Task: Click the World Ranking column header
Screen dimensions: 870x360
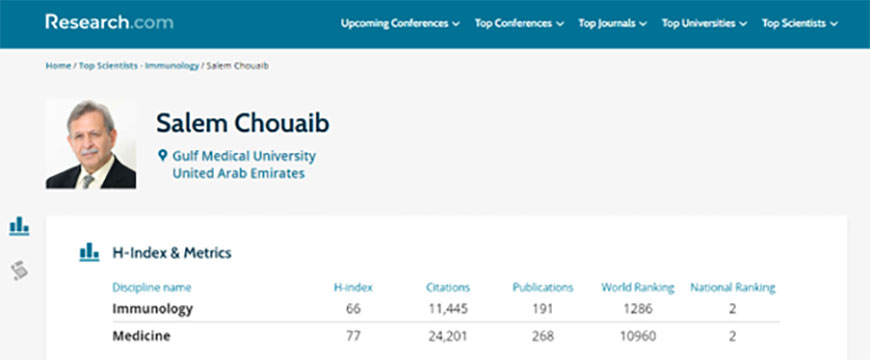Action: [x=638, y=287]
